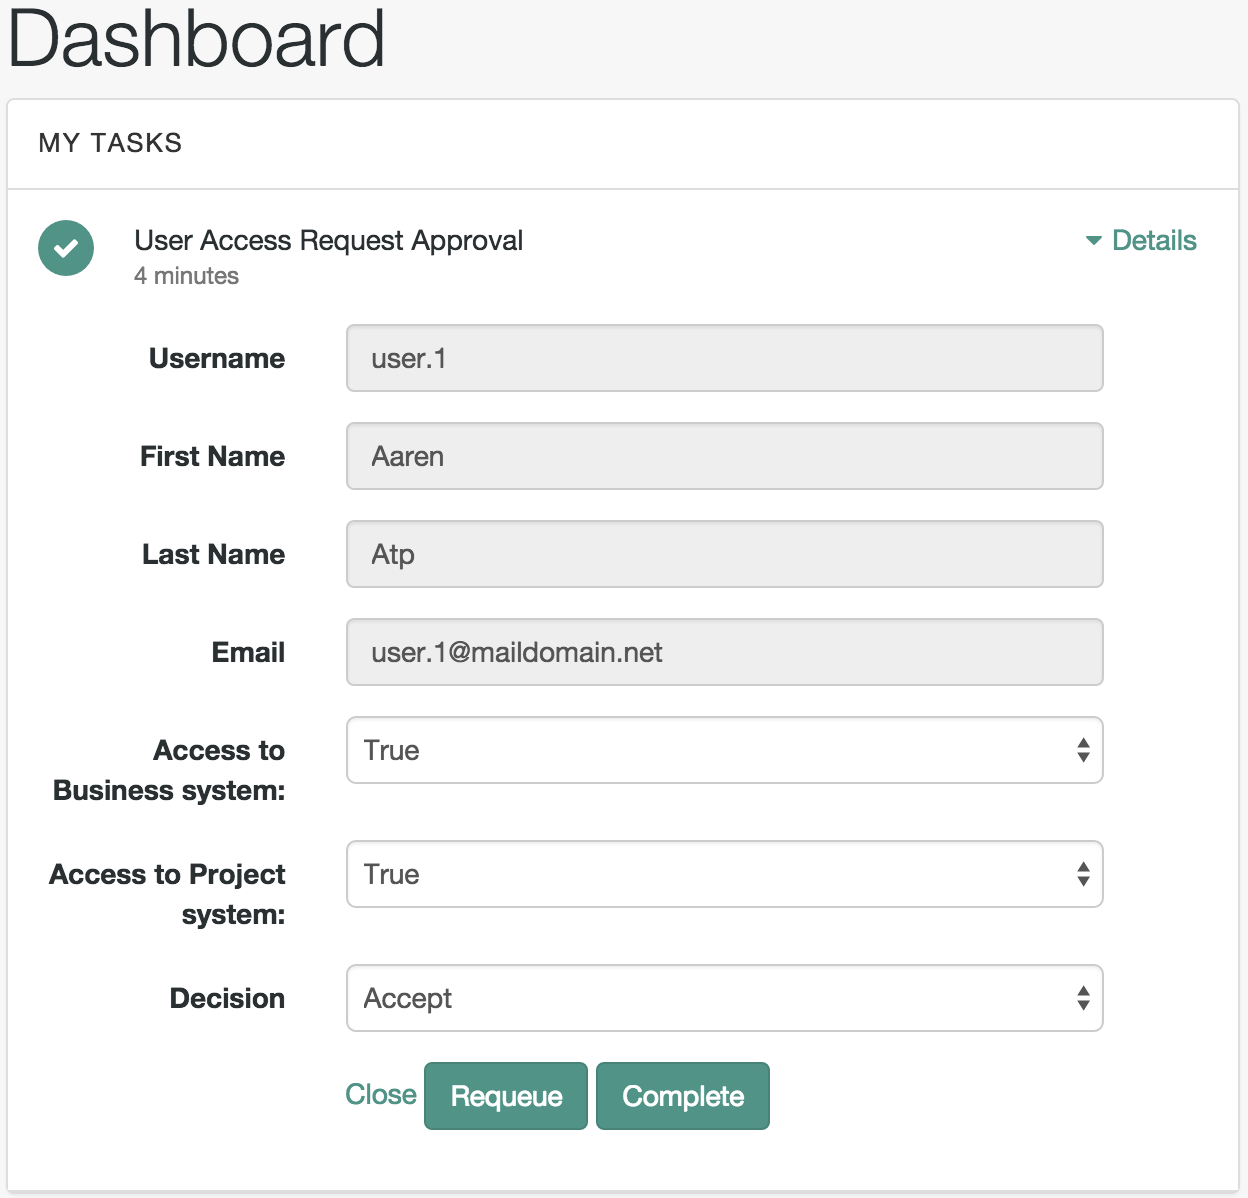The image size is (1248, 1198).
Task: Click the Username field label
Action: coord(217,358)
